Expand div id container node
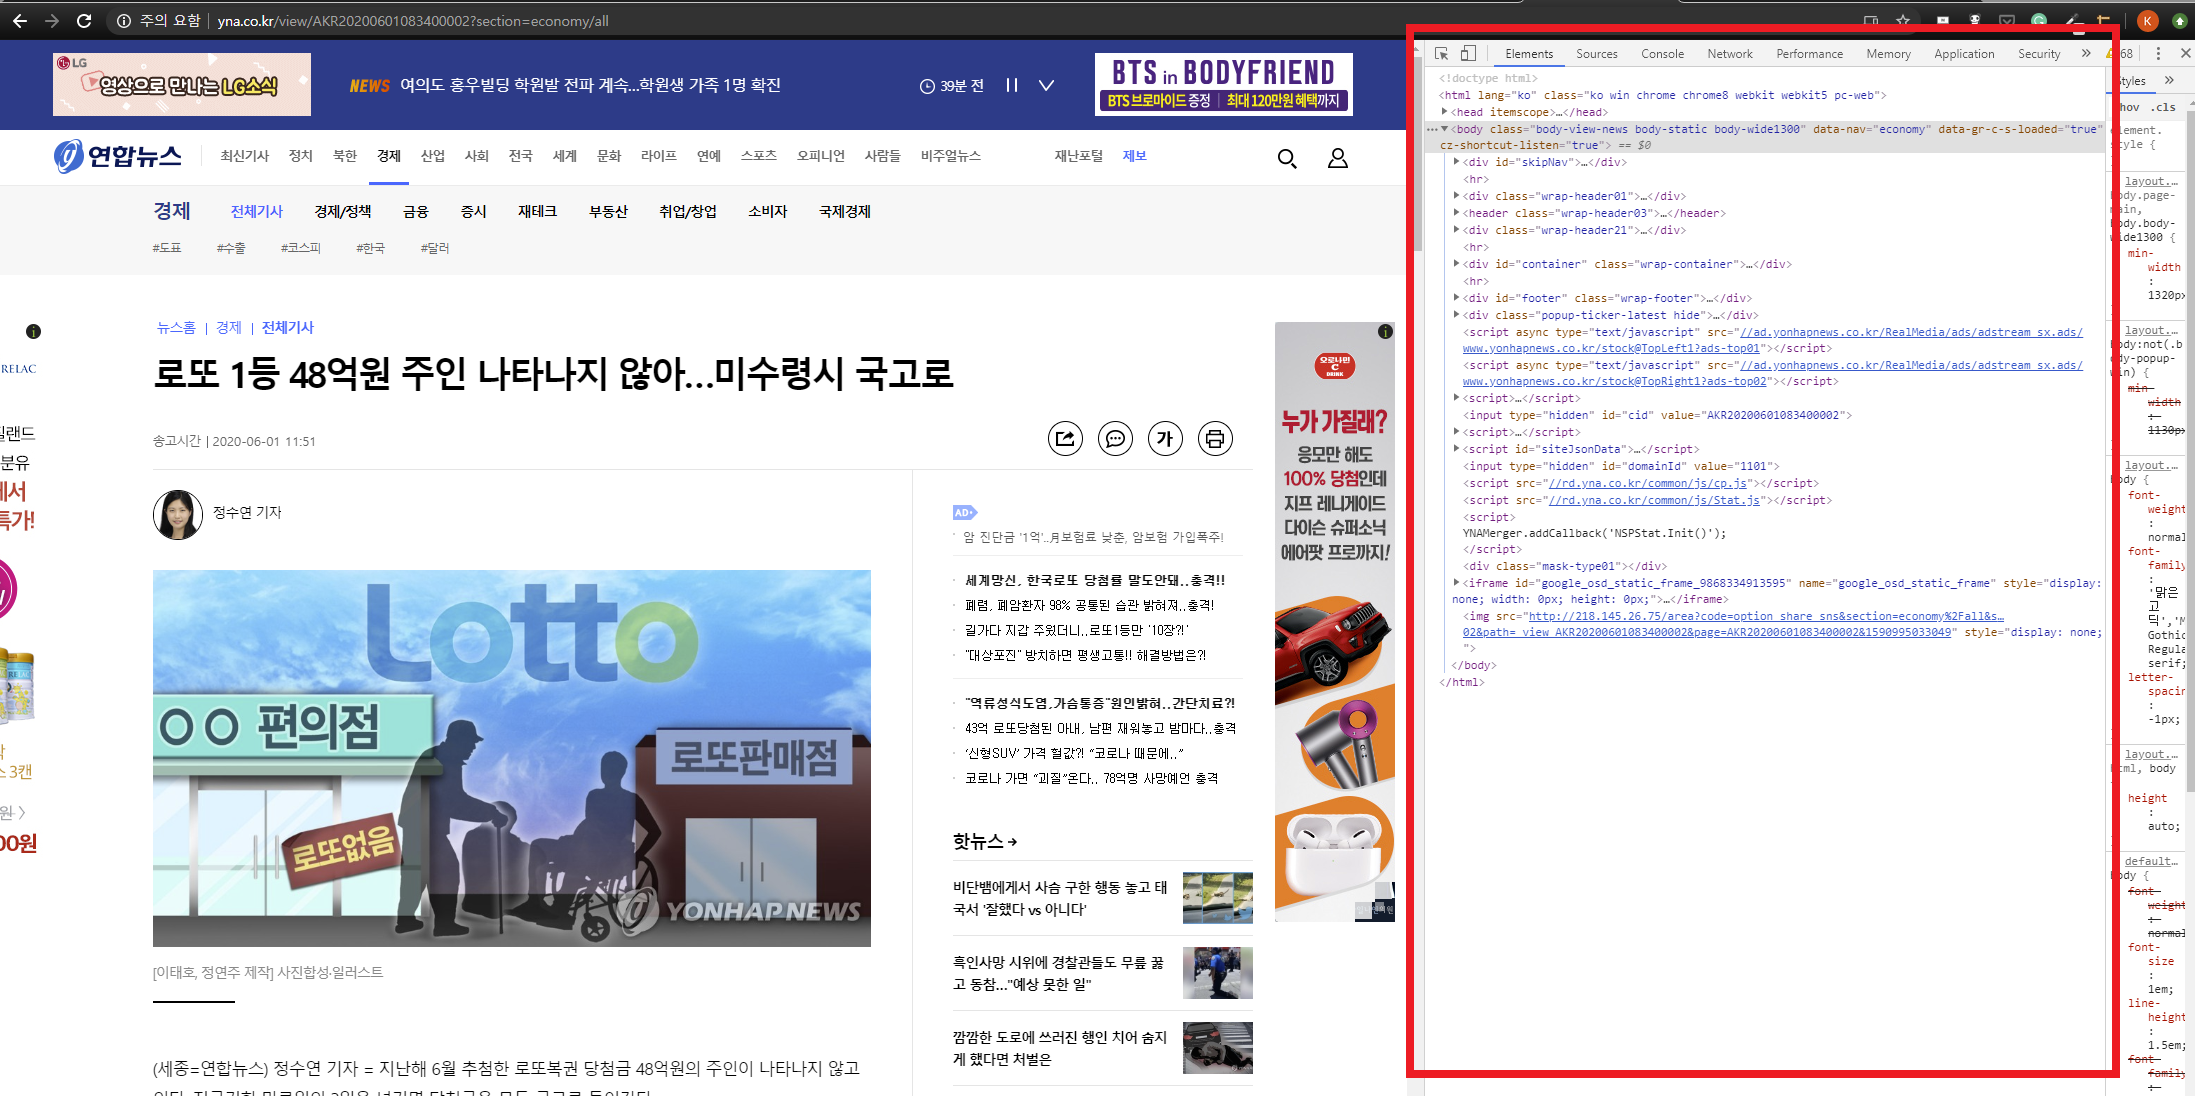This screenshot has height=1096, width=2195. [x=1456, y=264]
